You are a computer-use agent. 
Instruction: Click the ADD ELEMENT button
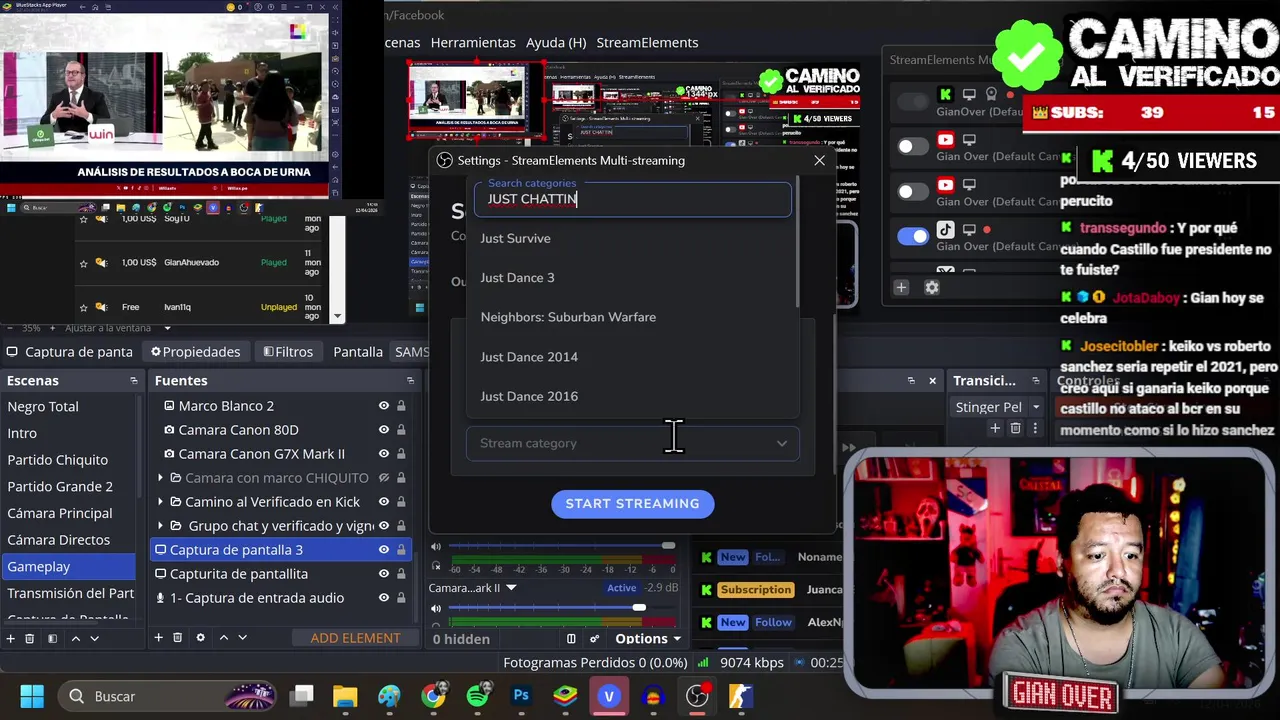tap(355, 638)
